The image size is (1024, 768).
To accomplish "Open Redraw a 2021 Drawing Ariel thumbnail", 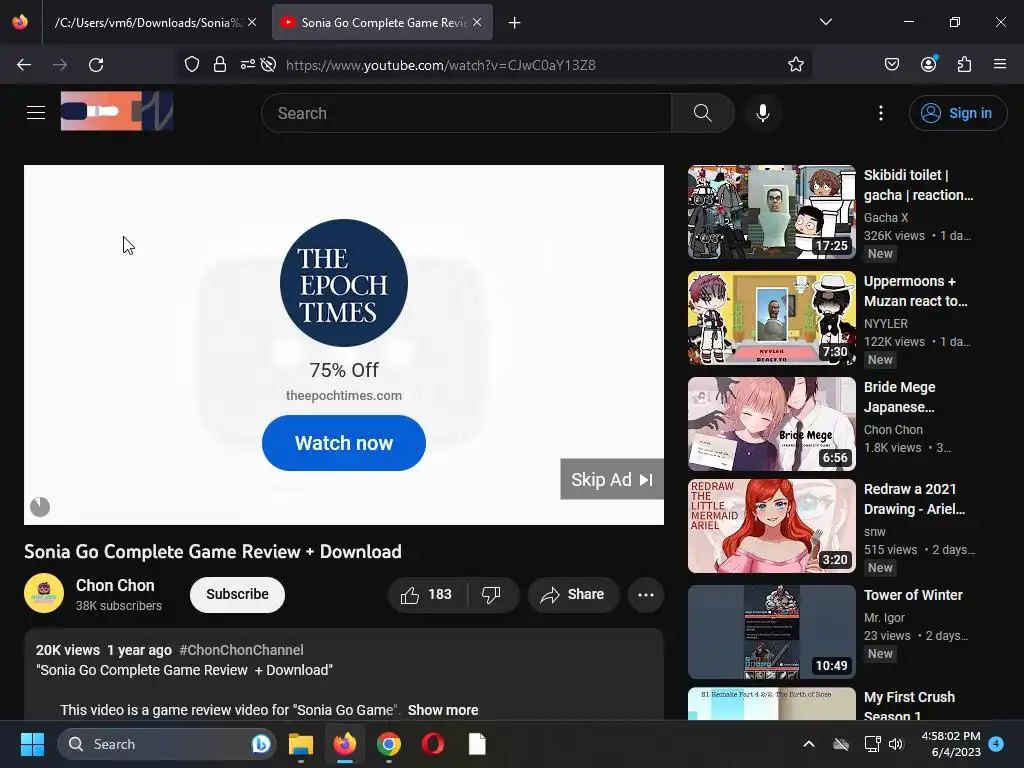I will 771,526.
